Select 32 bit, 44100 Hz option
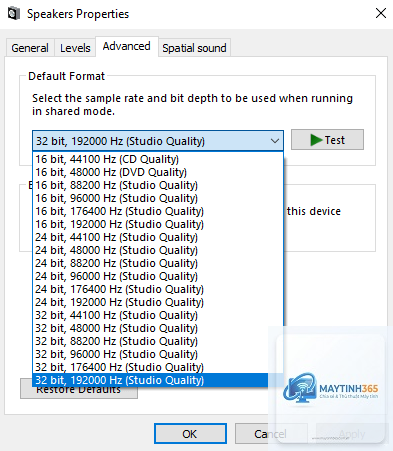The width and height of the screenshot is (393, 451). pyautogui.click(x=158, y=315)
